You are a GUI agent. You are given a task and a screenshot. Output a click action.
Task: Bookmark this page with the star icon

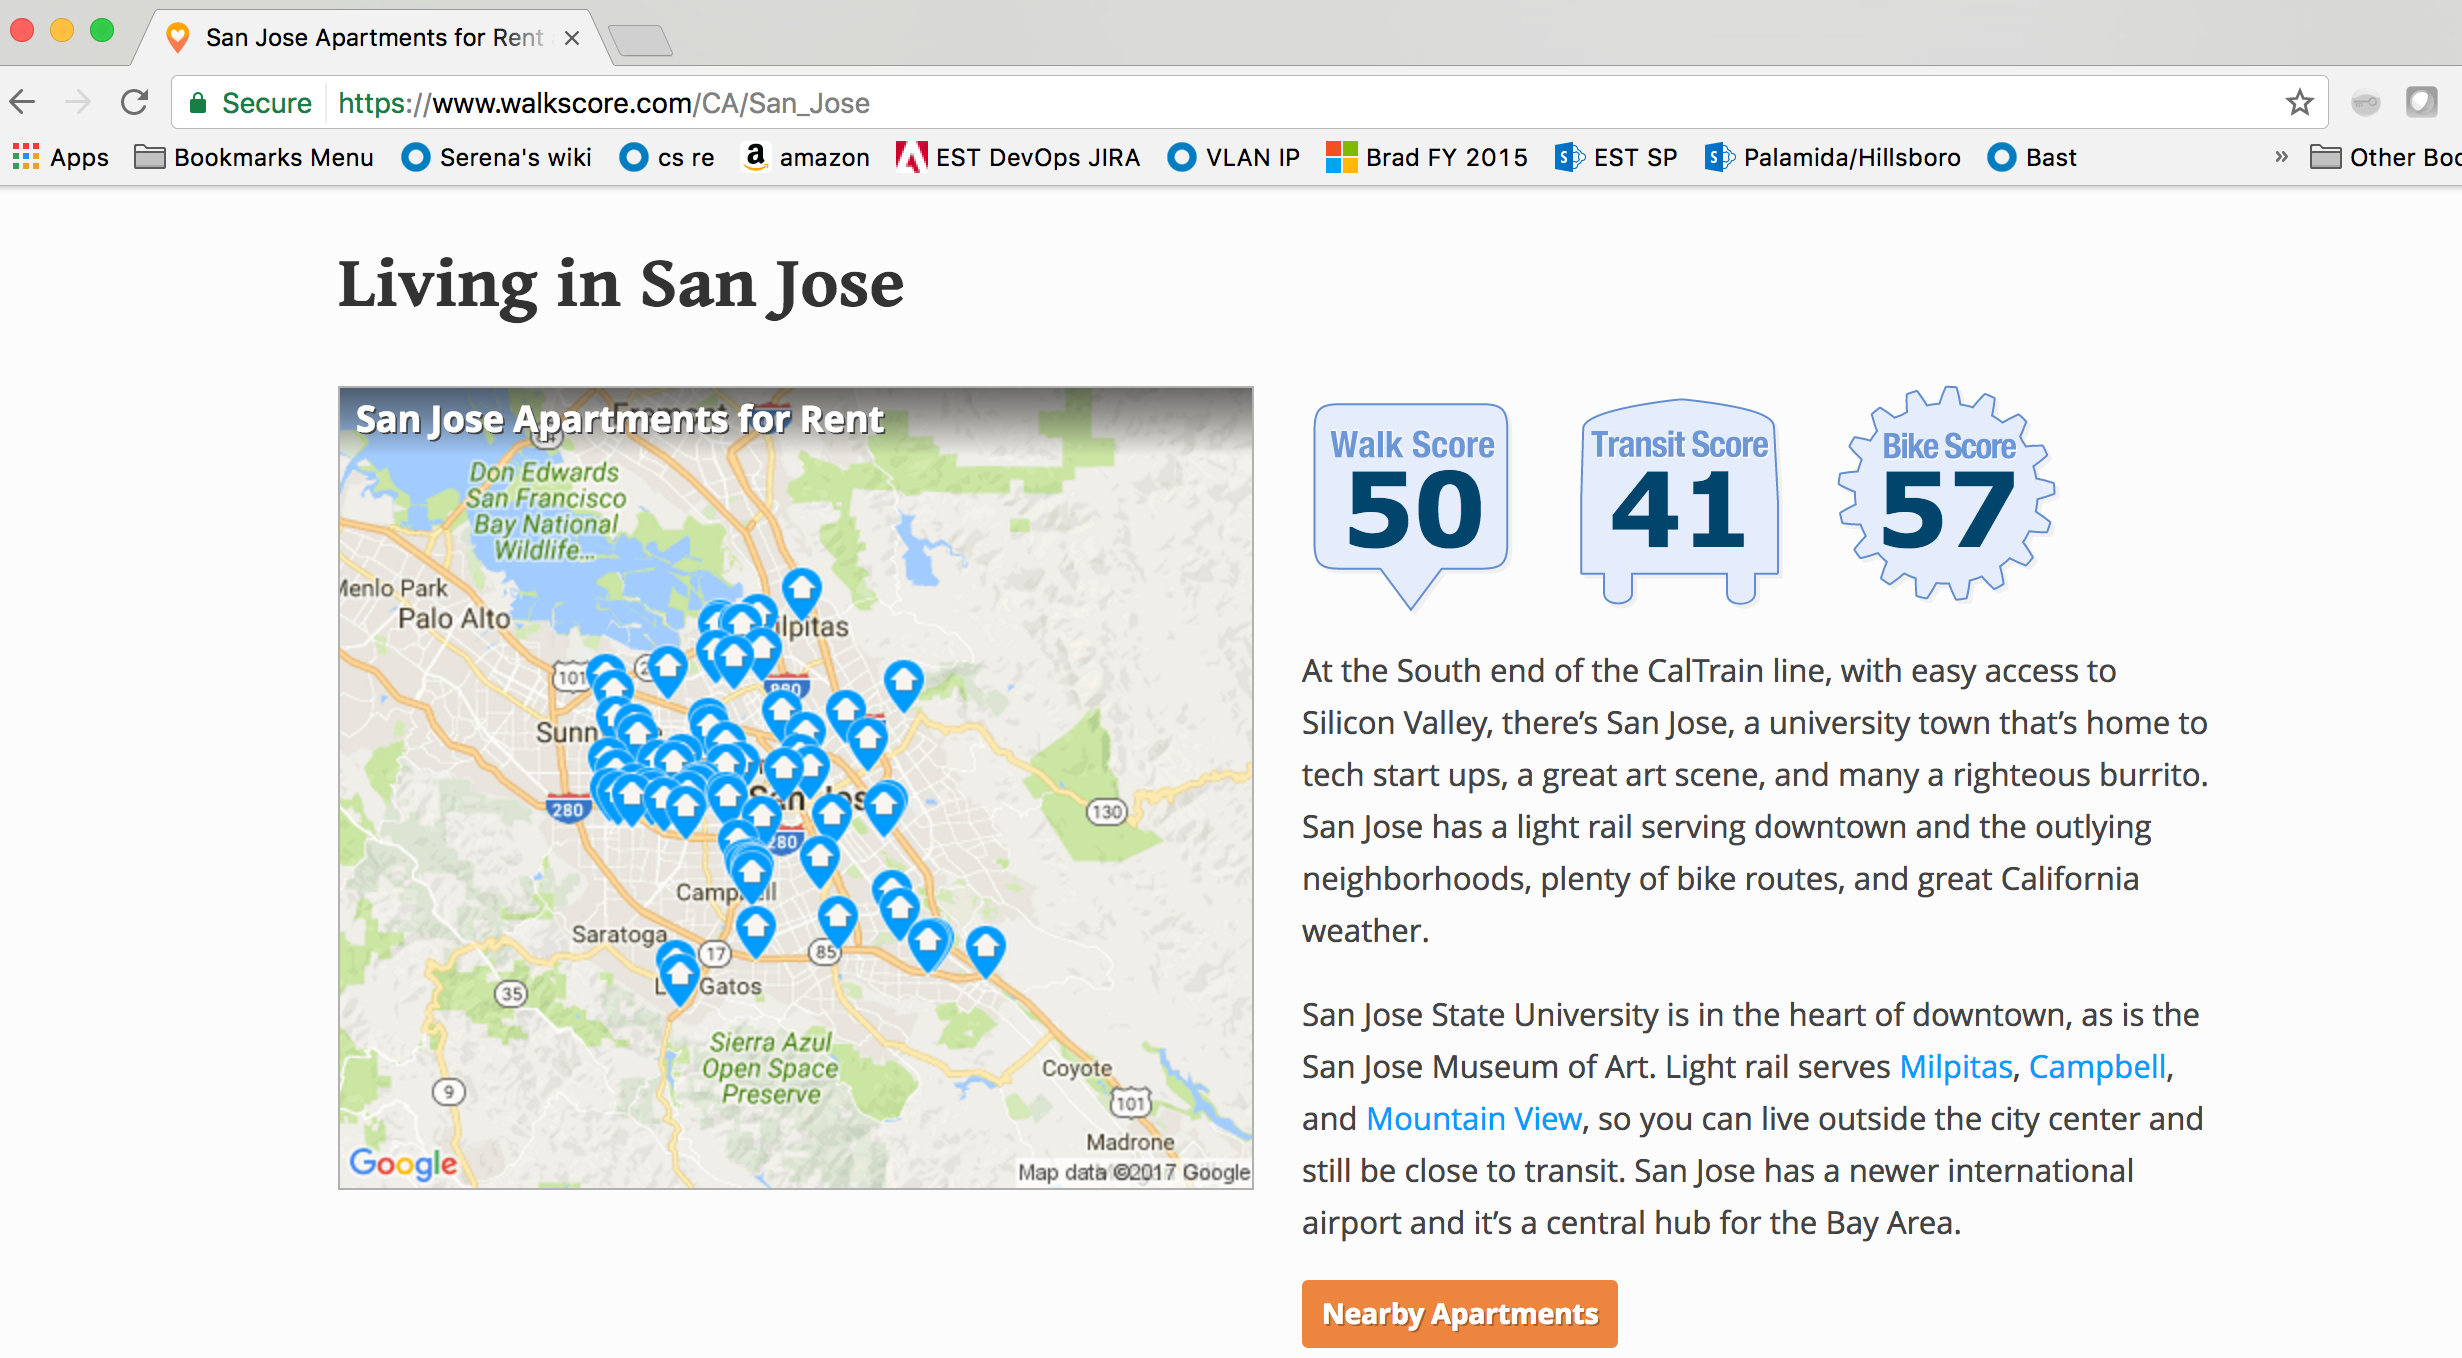click(2299, 102)
